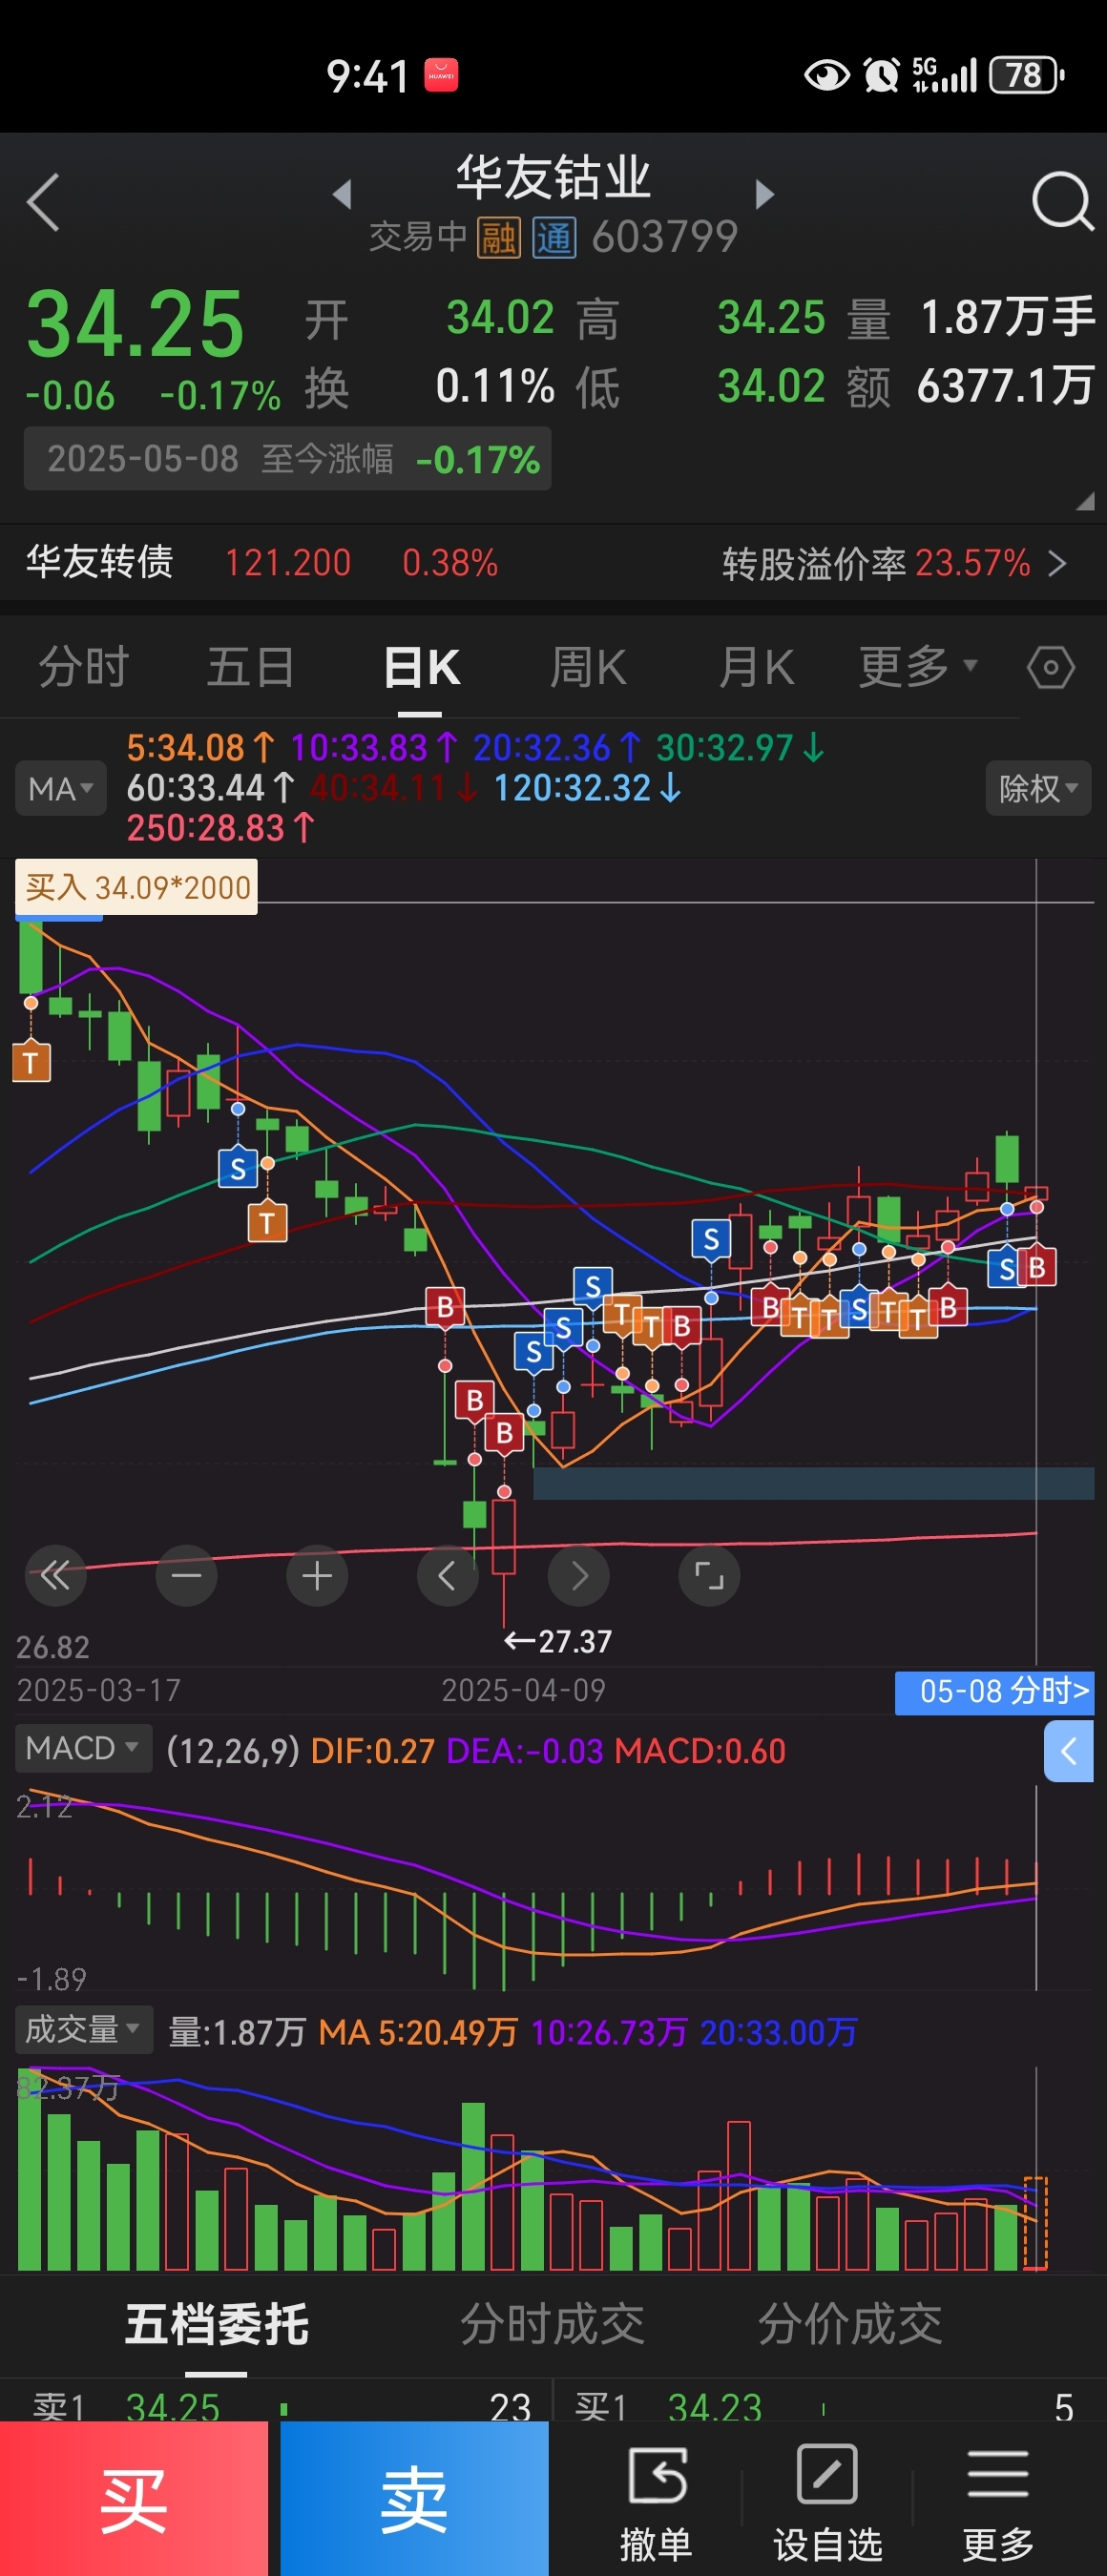Tap the 2025-03-17 date label
Image resolution: width=1107 pixels, height=2576 pixels.
click(x=98, y=1691)
